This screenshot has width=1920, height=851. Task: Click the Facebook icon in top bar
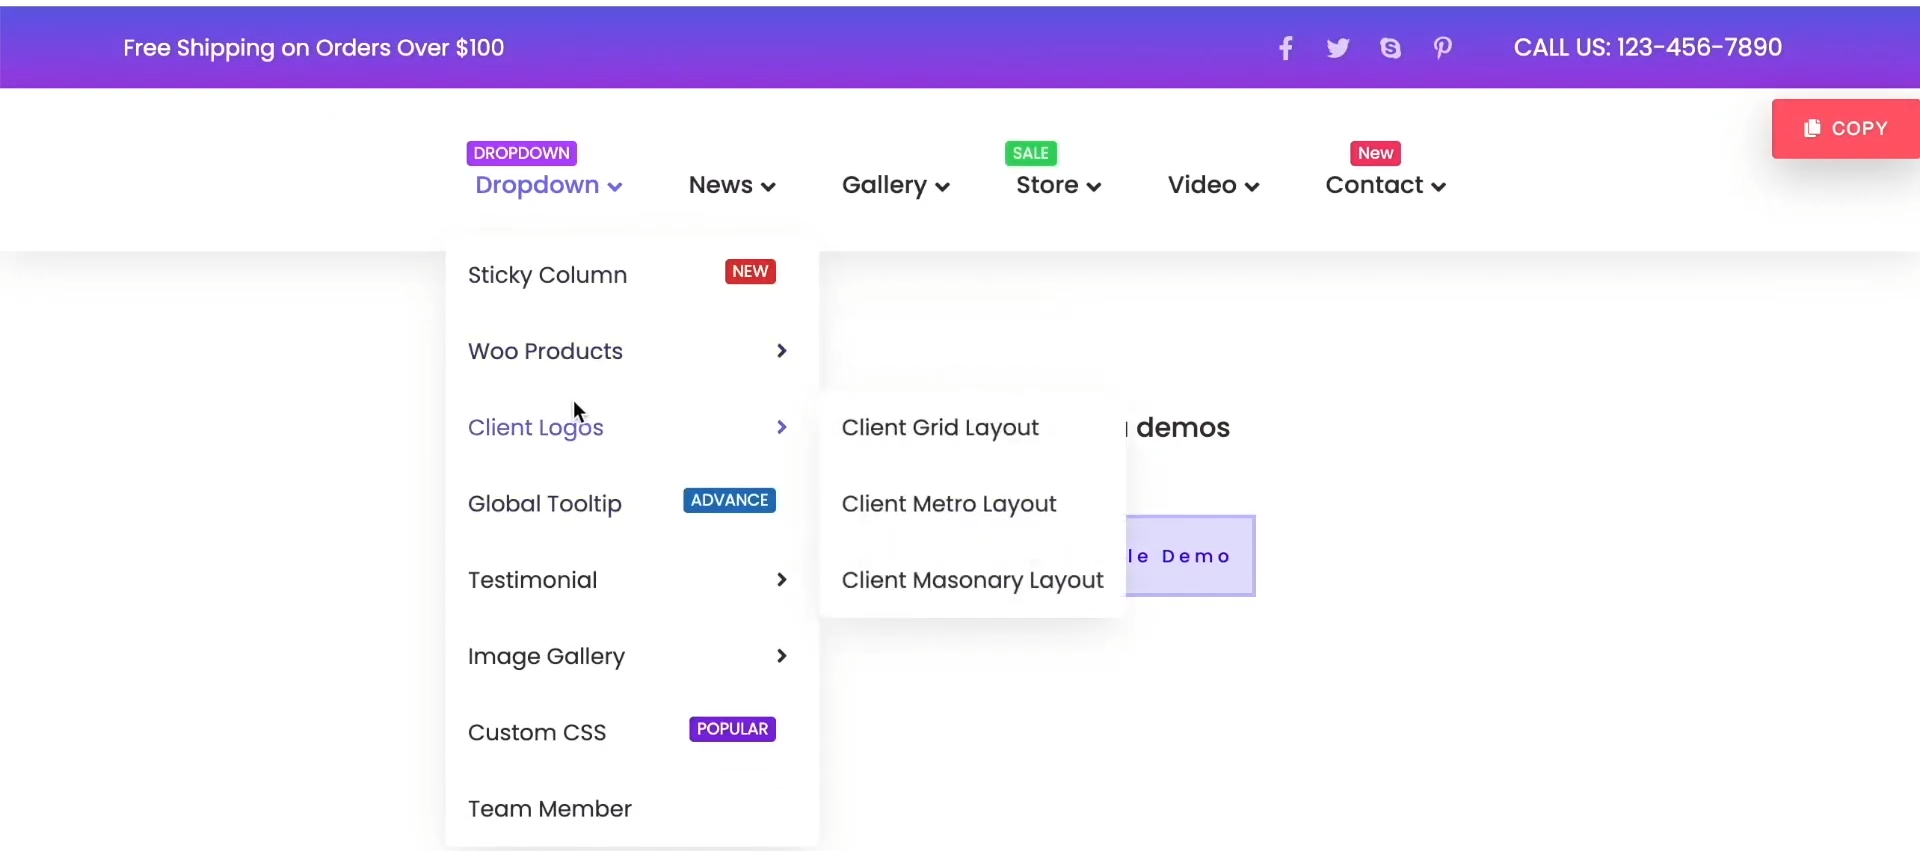(1286, 48)
